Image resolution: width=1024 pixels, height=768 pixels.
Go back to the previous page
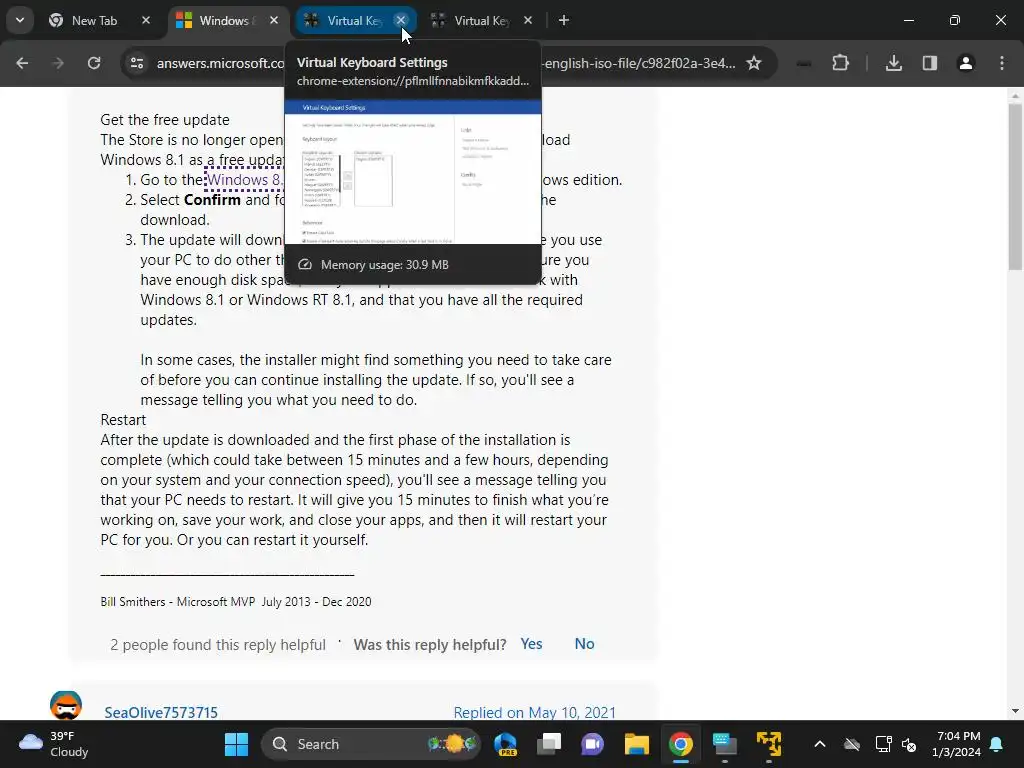click(x=22, y=63)
